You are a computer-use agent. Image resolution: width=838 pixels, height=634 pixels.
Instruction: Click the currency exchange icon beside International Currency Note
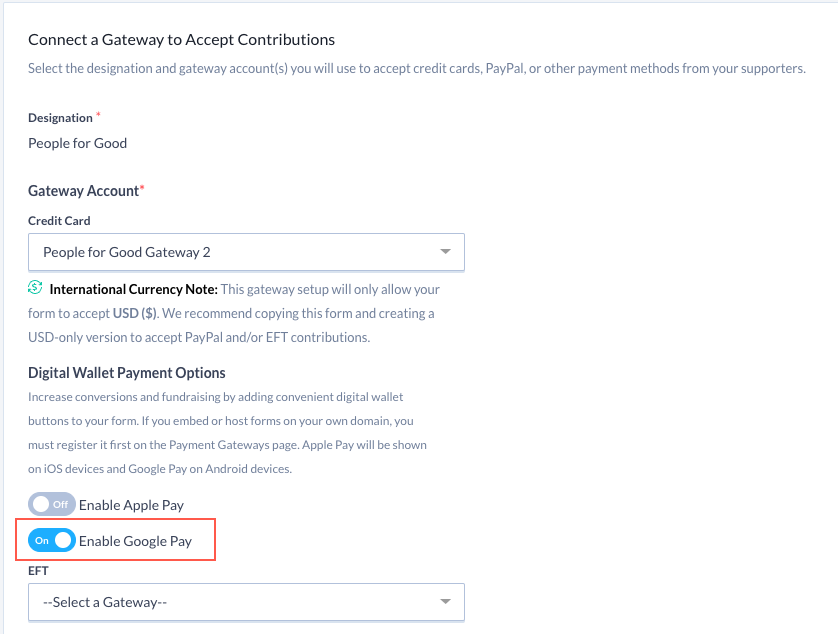[x=35, y=287]
